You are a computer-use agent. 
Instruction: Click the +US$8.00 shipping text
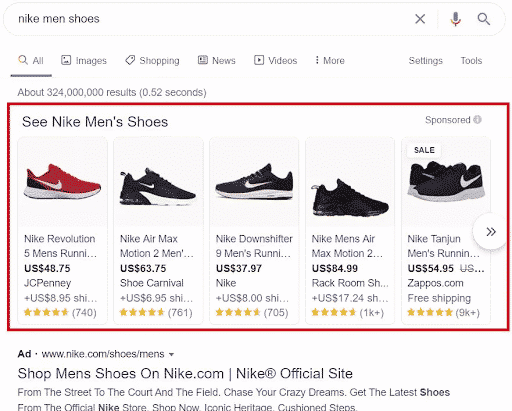click(x=252, y=298)
